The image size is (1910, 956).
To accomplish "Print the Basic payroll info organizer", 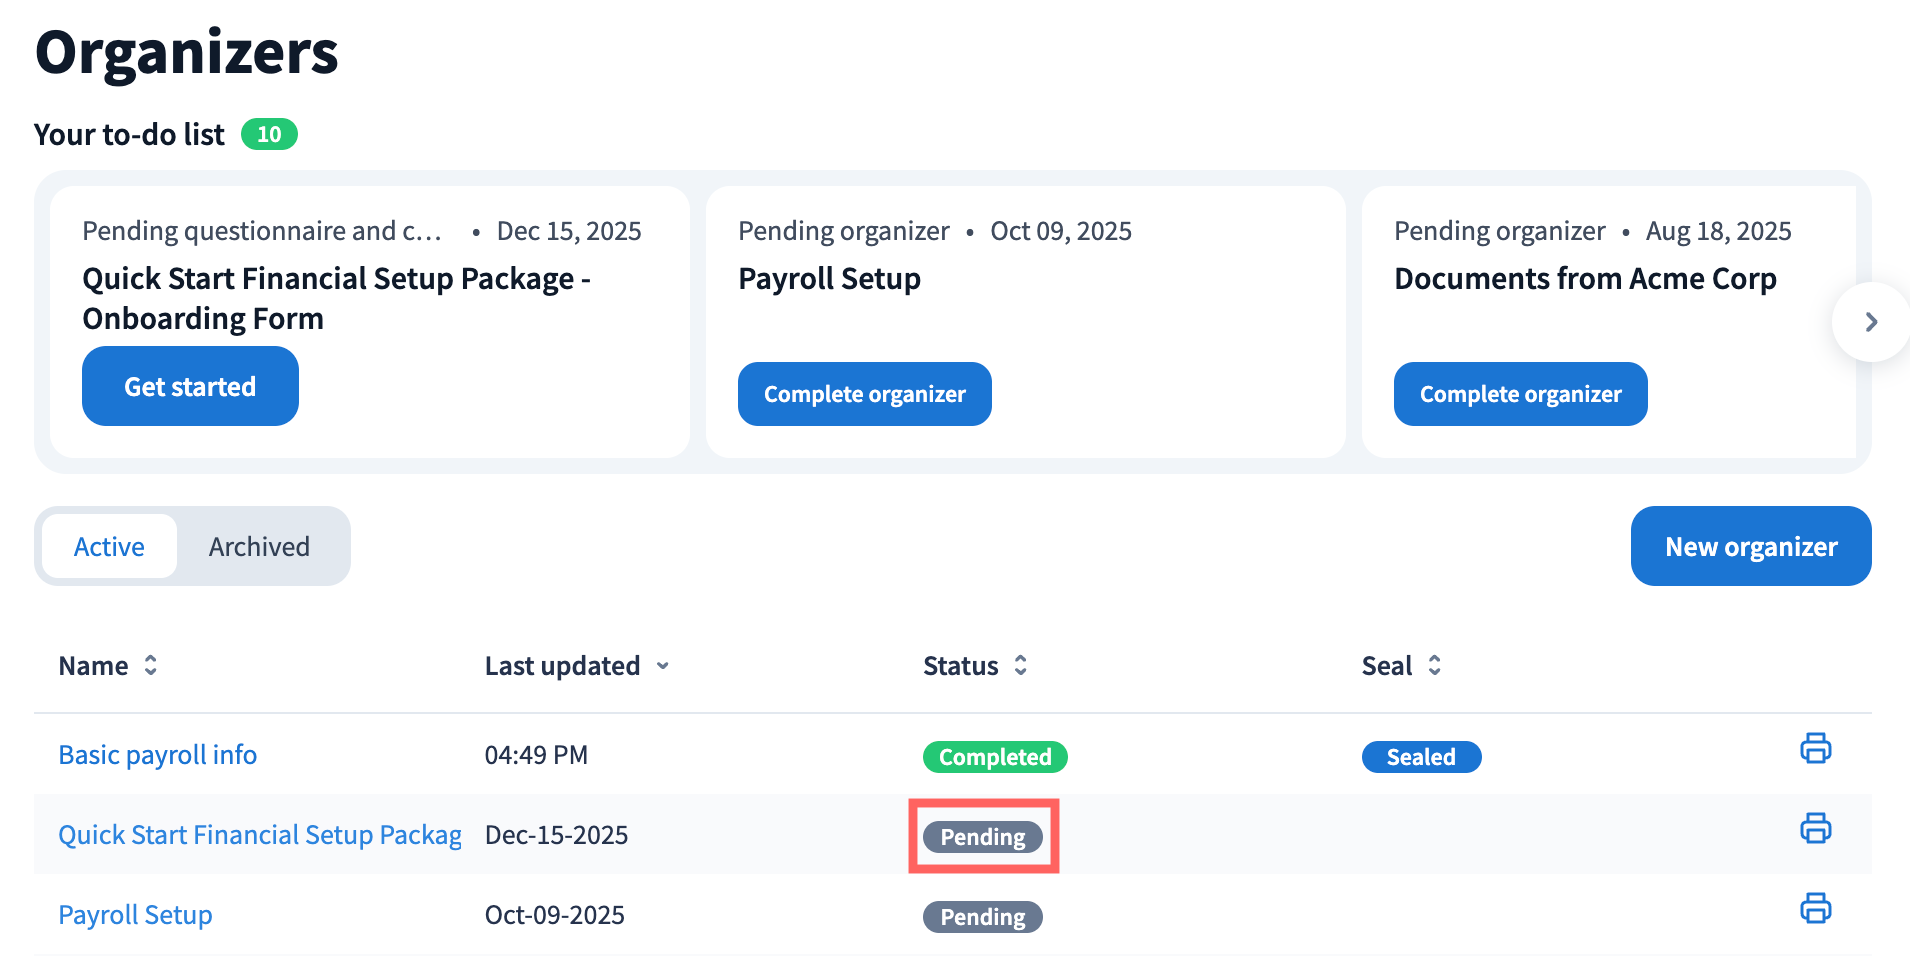I will pyautogui.click(x=1815, y=748).
